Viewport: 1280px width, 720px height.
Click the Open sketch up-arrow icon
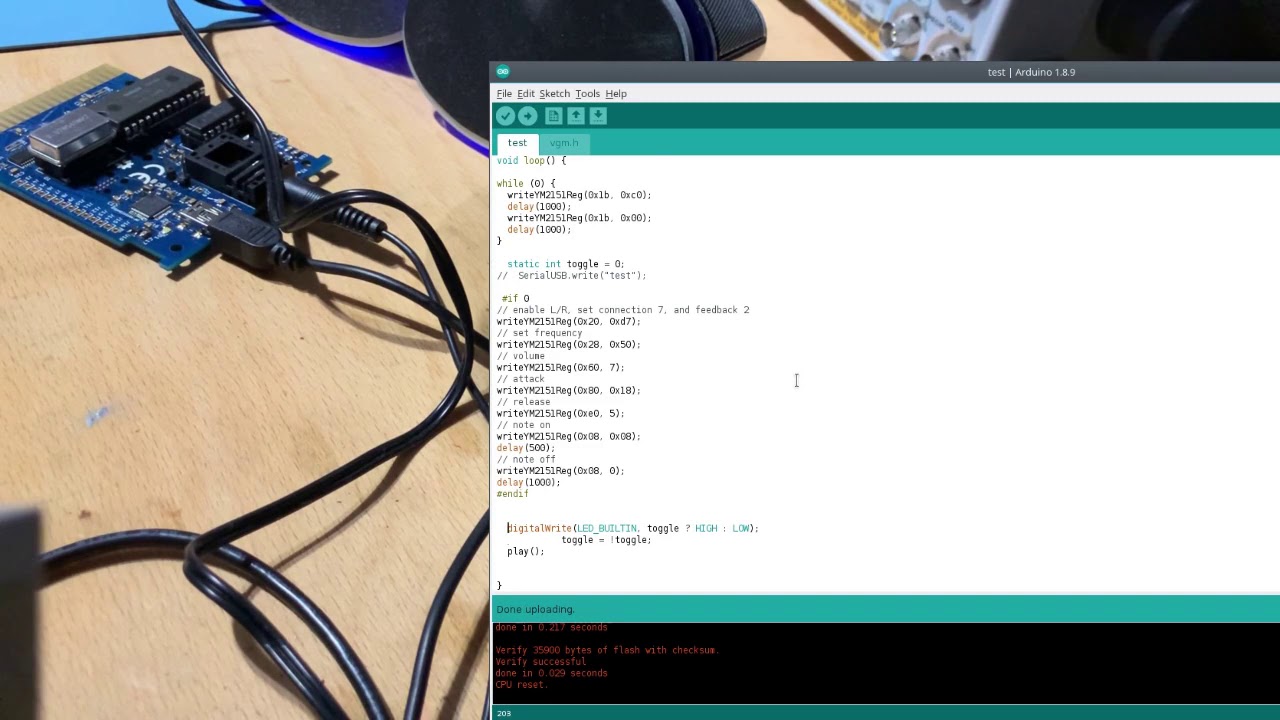click(576, 116)
